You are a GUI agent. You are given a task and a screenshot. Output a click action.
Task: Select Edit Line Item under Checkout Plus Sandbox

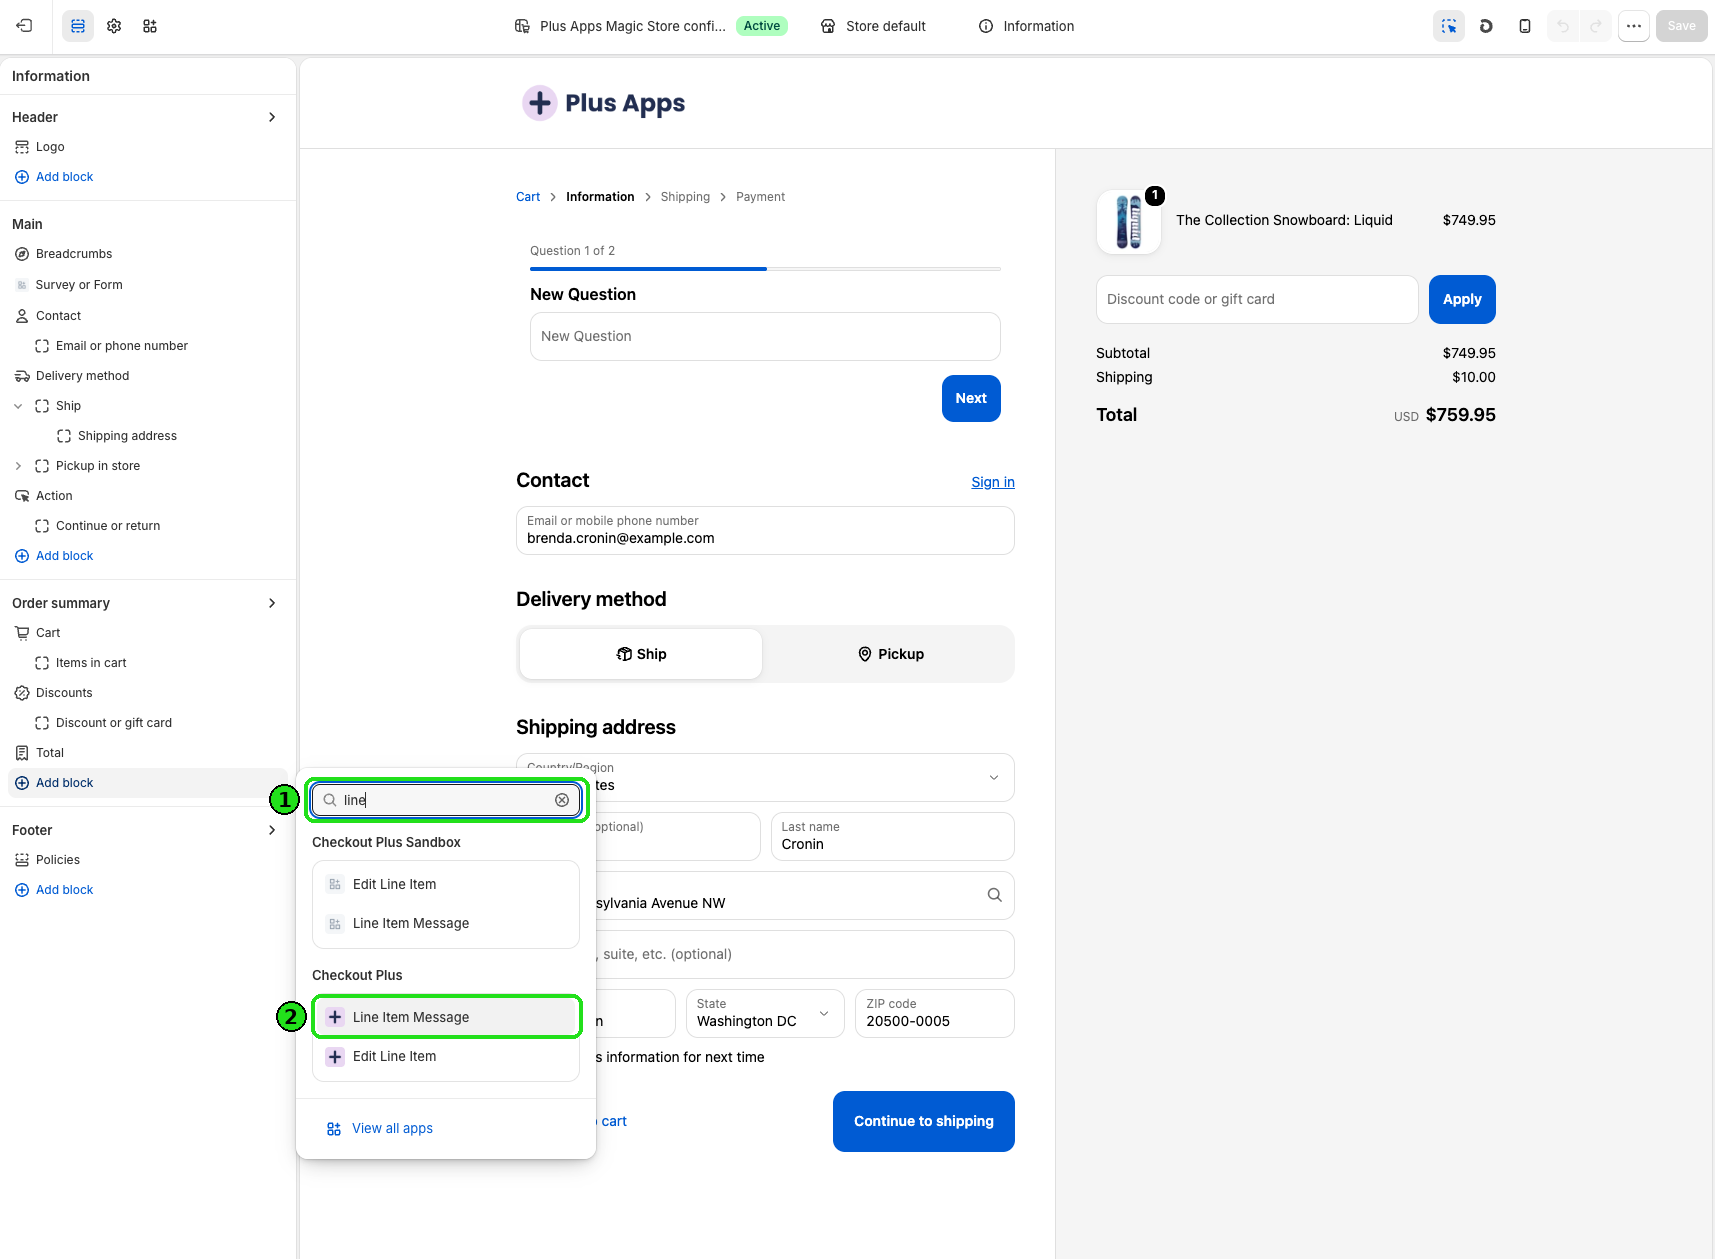pyautogui.click(x=446, y=884)
